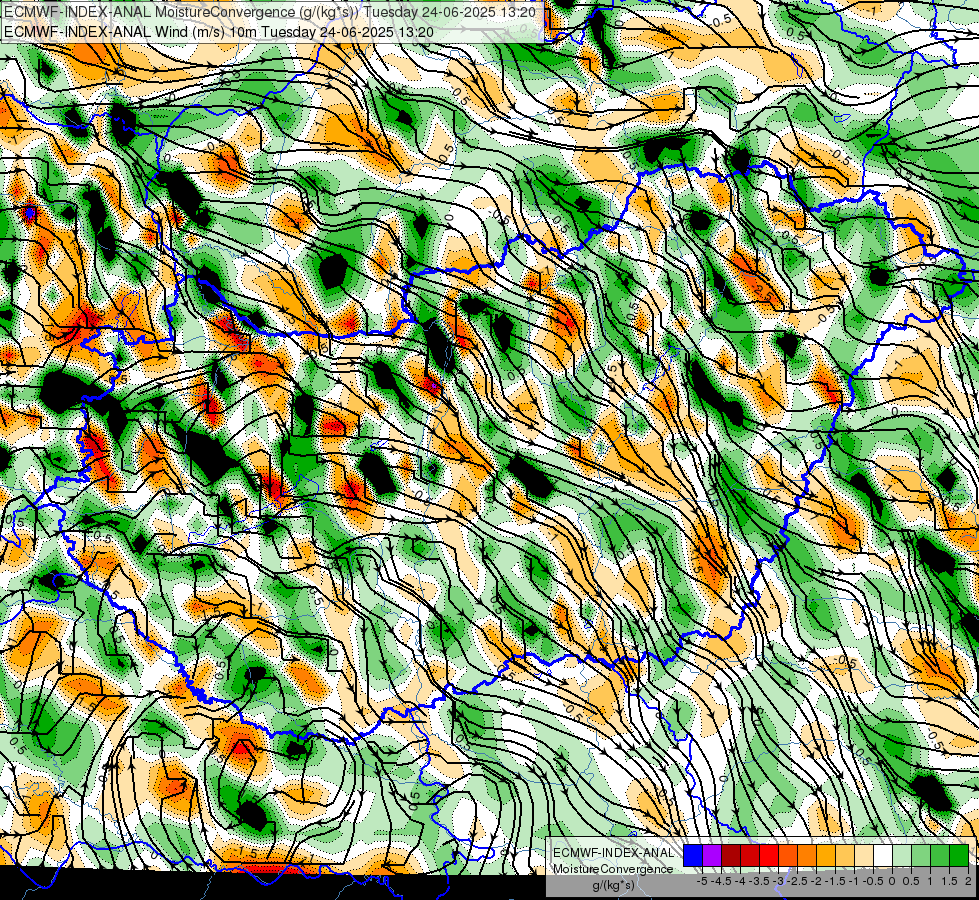The height and width of the screenshot is (900, 979).
Task: Click the blue legend swatch below -5
Action: point(693,855)
